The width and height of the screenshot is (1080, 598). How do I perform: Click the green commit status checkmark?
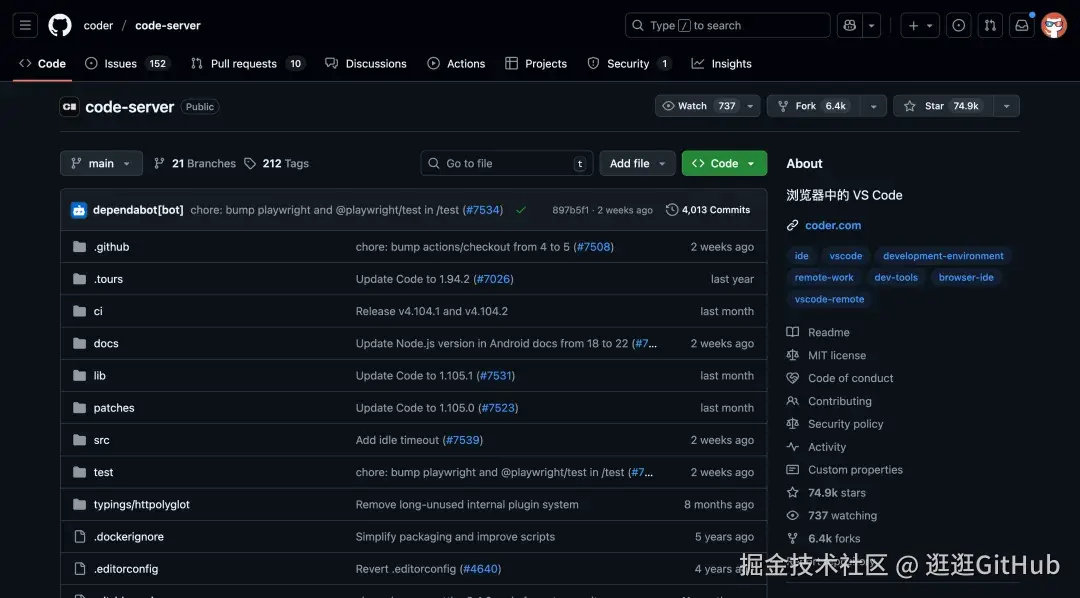tap(521, 210)
